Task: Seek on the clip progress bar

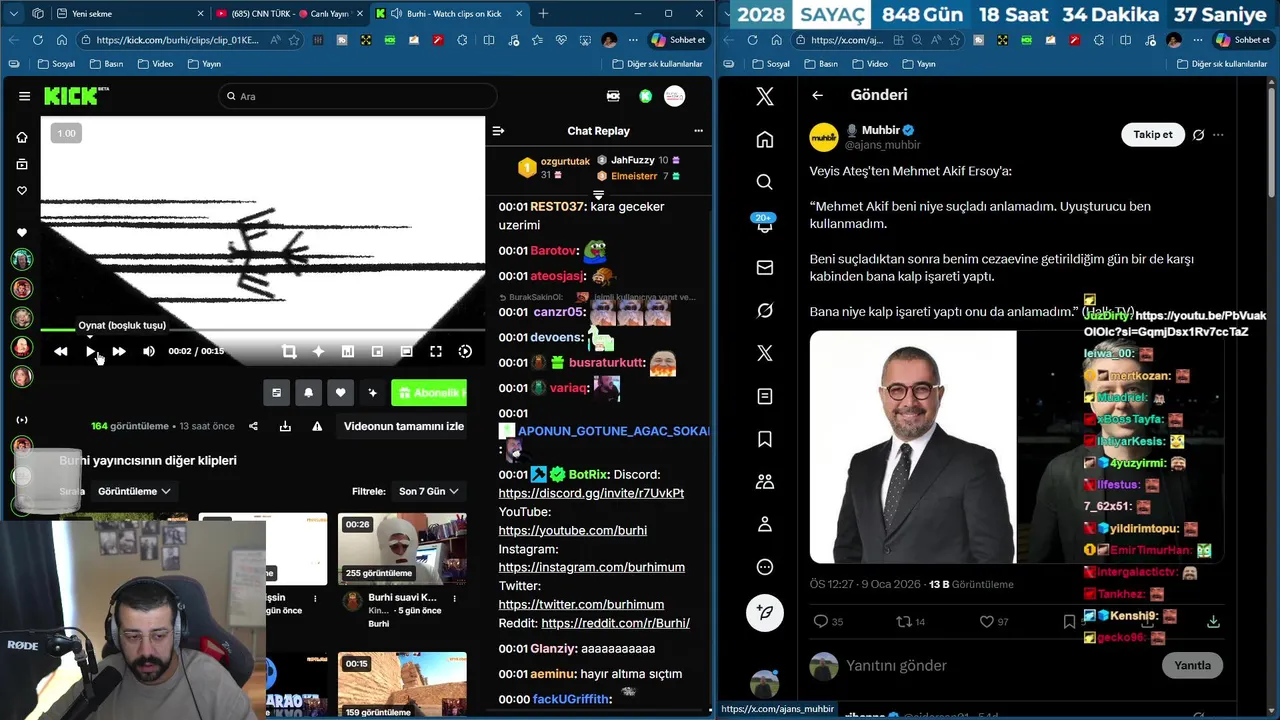Action: pos(262,329)
